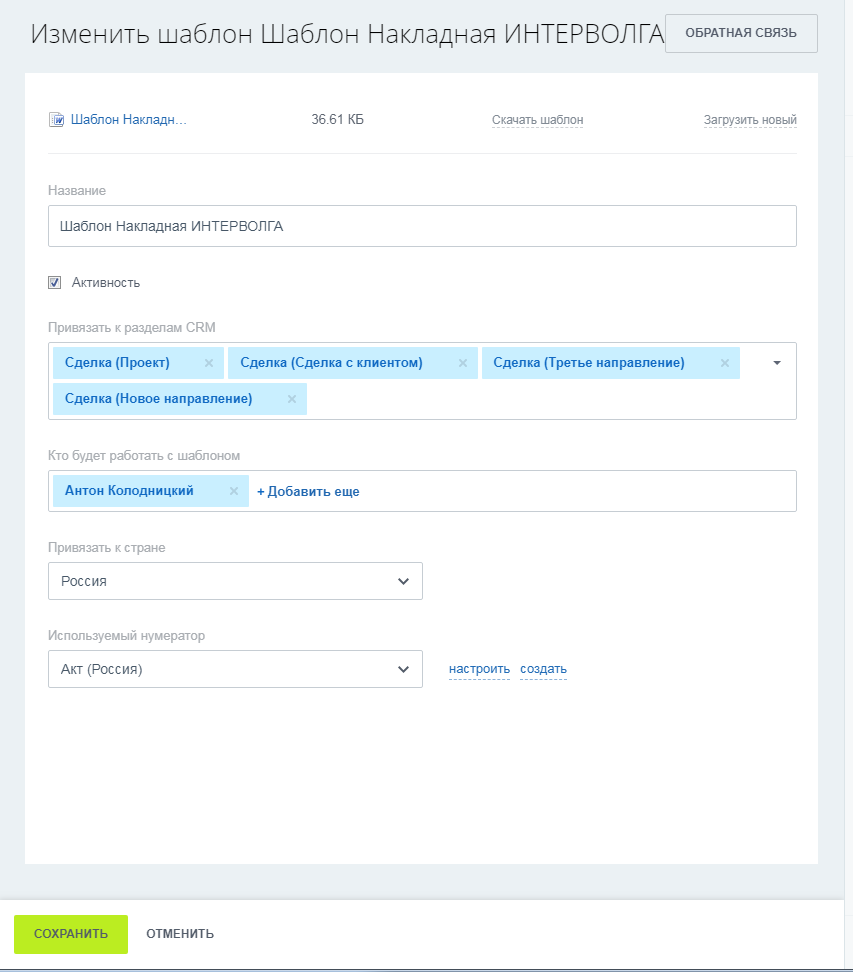Click настроить next to numerator
The width and height of the screenshot is (853, 972).
479,669
